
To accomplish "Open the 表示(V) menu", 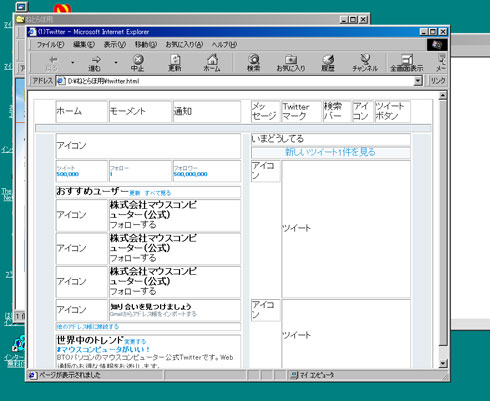I will coord(114,45).
